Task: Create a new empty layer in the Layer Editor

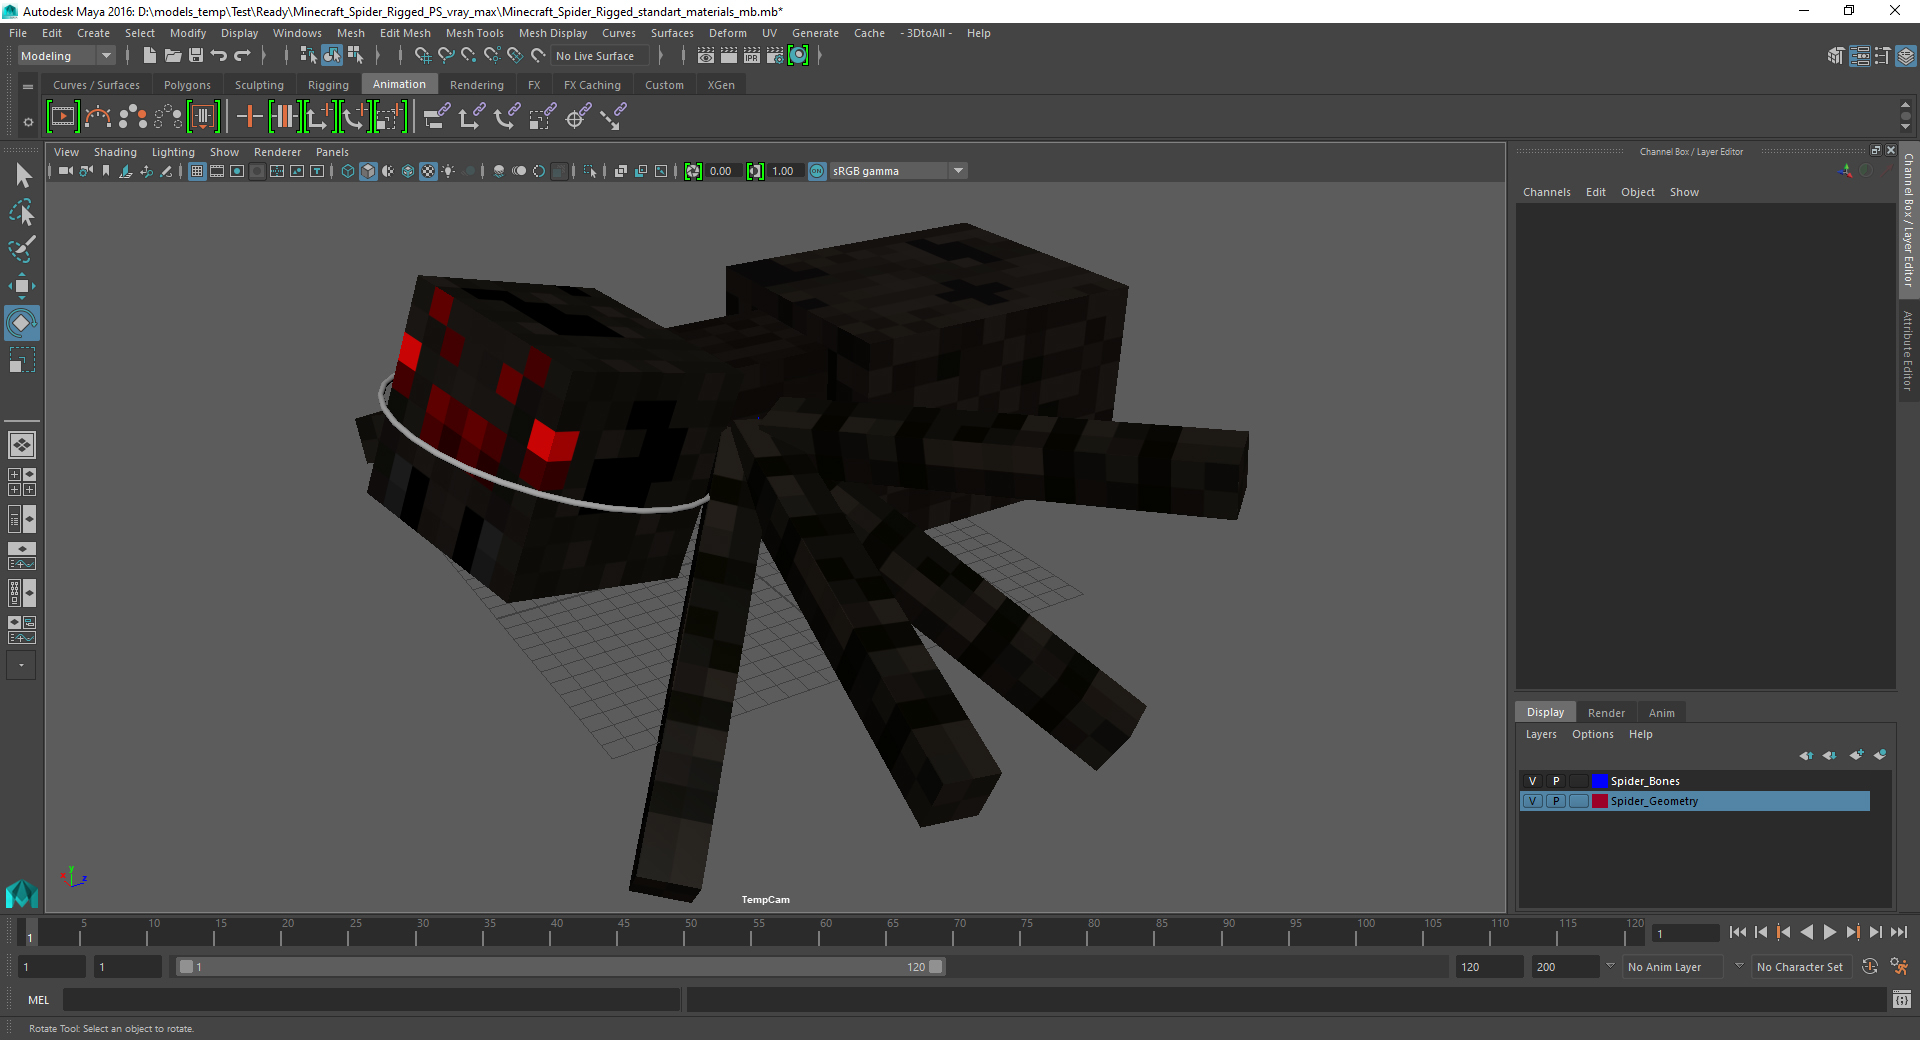Action: point(1857,756)
